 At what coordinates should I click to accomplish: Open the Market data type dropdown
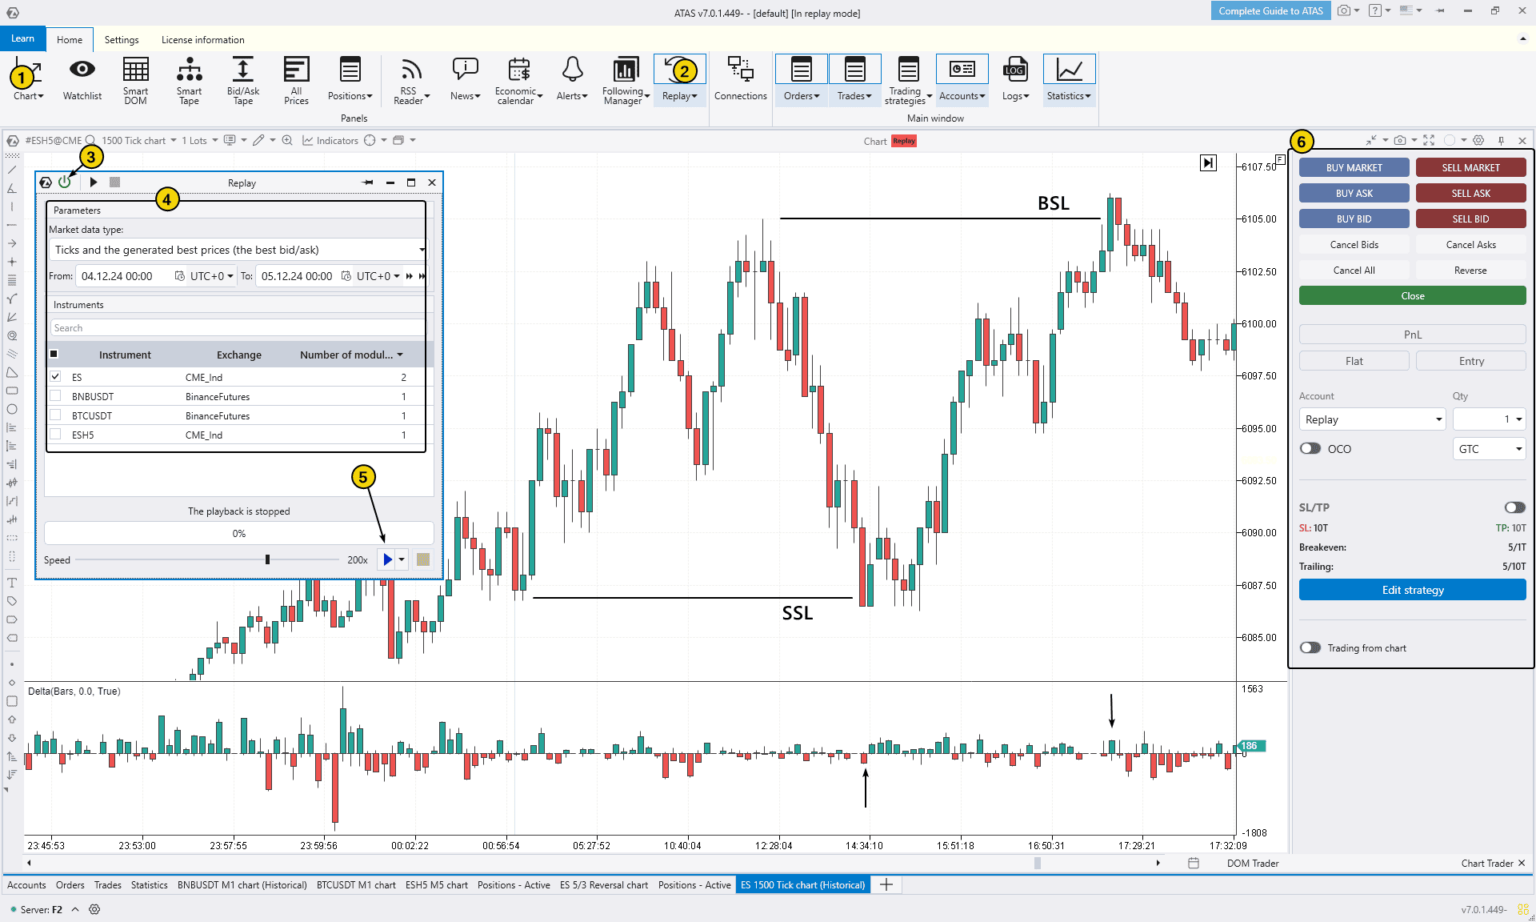pyautogui.click(x=421, y=249)
